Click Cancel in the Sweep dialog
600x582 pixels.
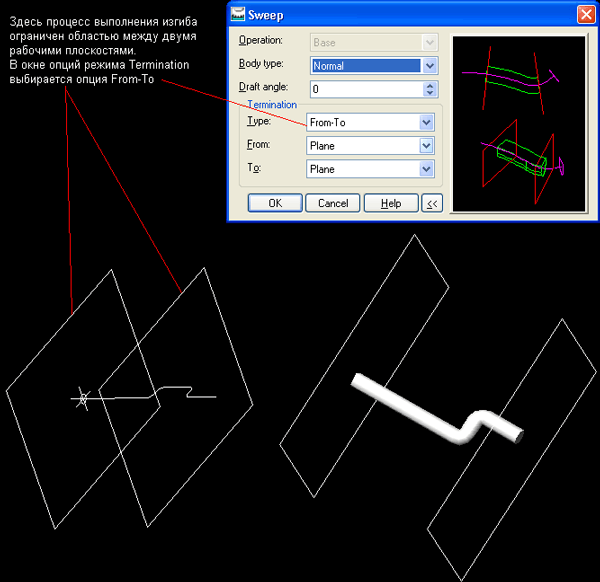[333, 203]
